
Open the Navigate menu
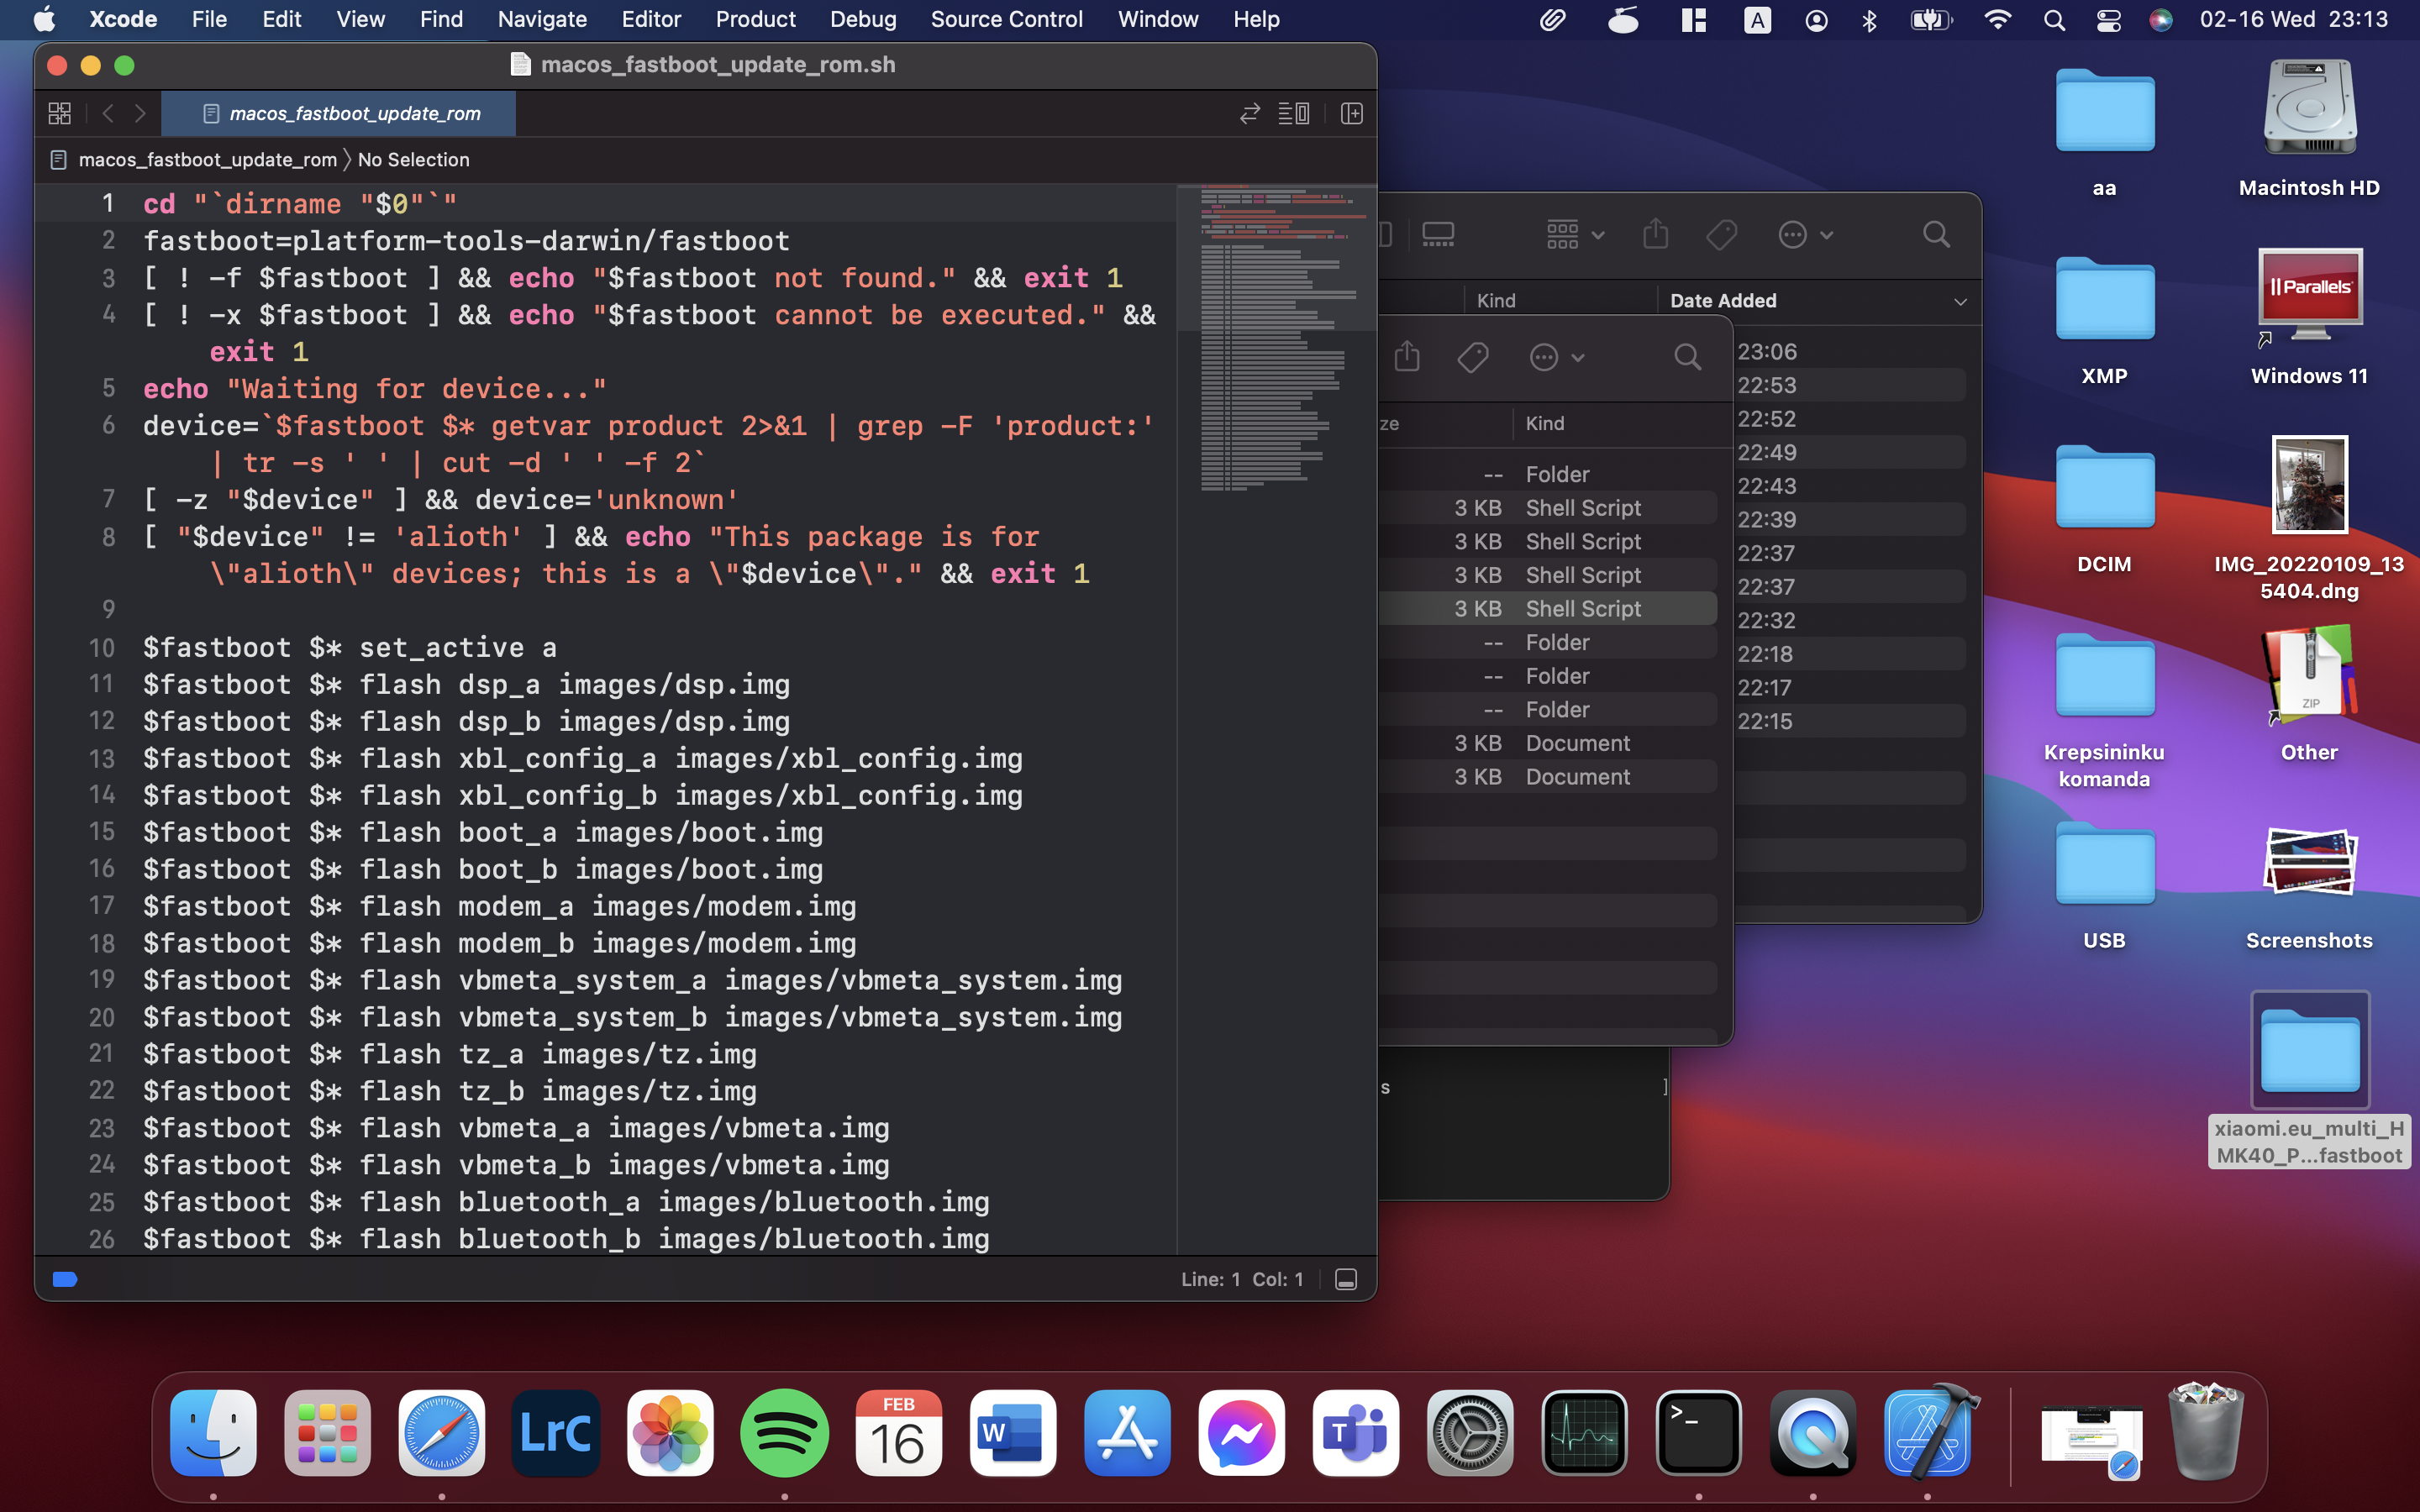[542, 19]
